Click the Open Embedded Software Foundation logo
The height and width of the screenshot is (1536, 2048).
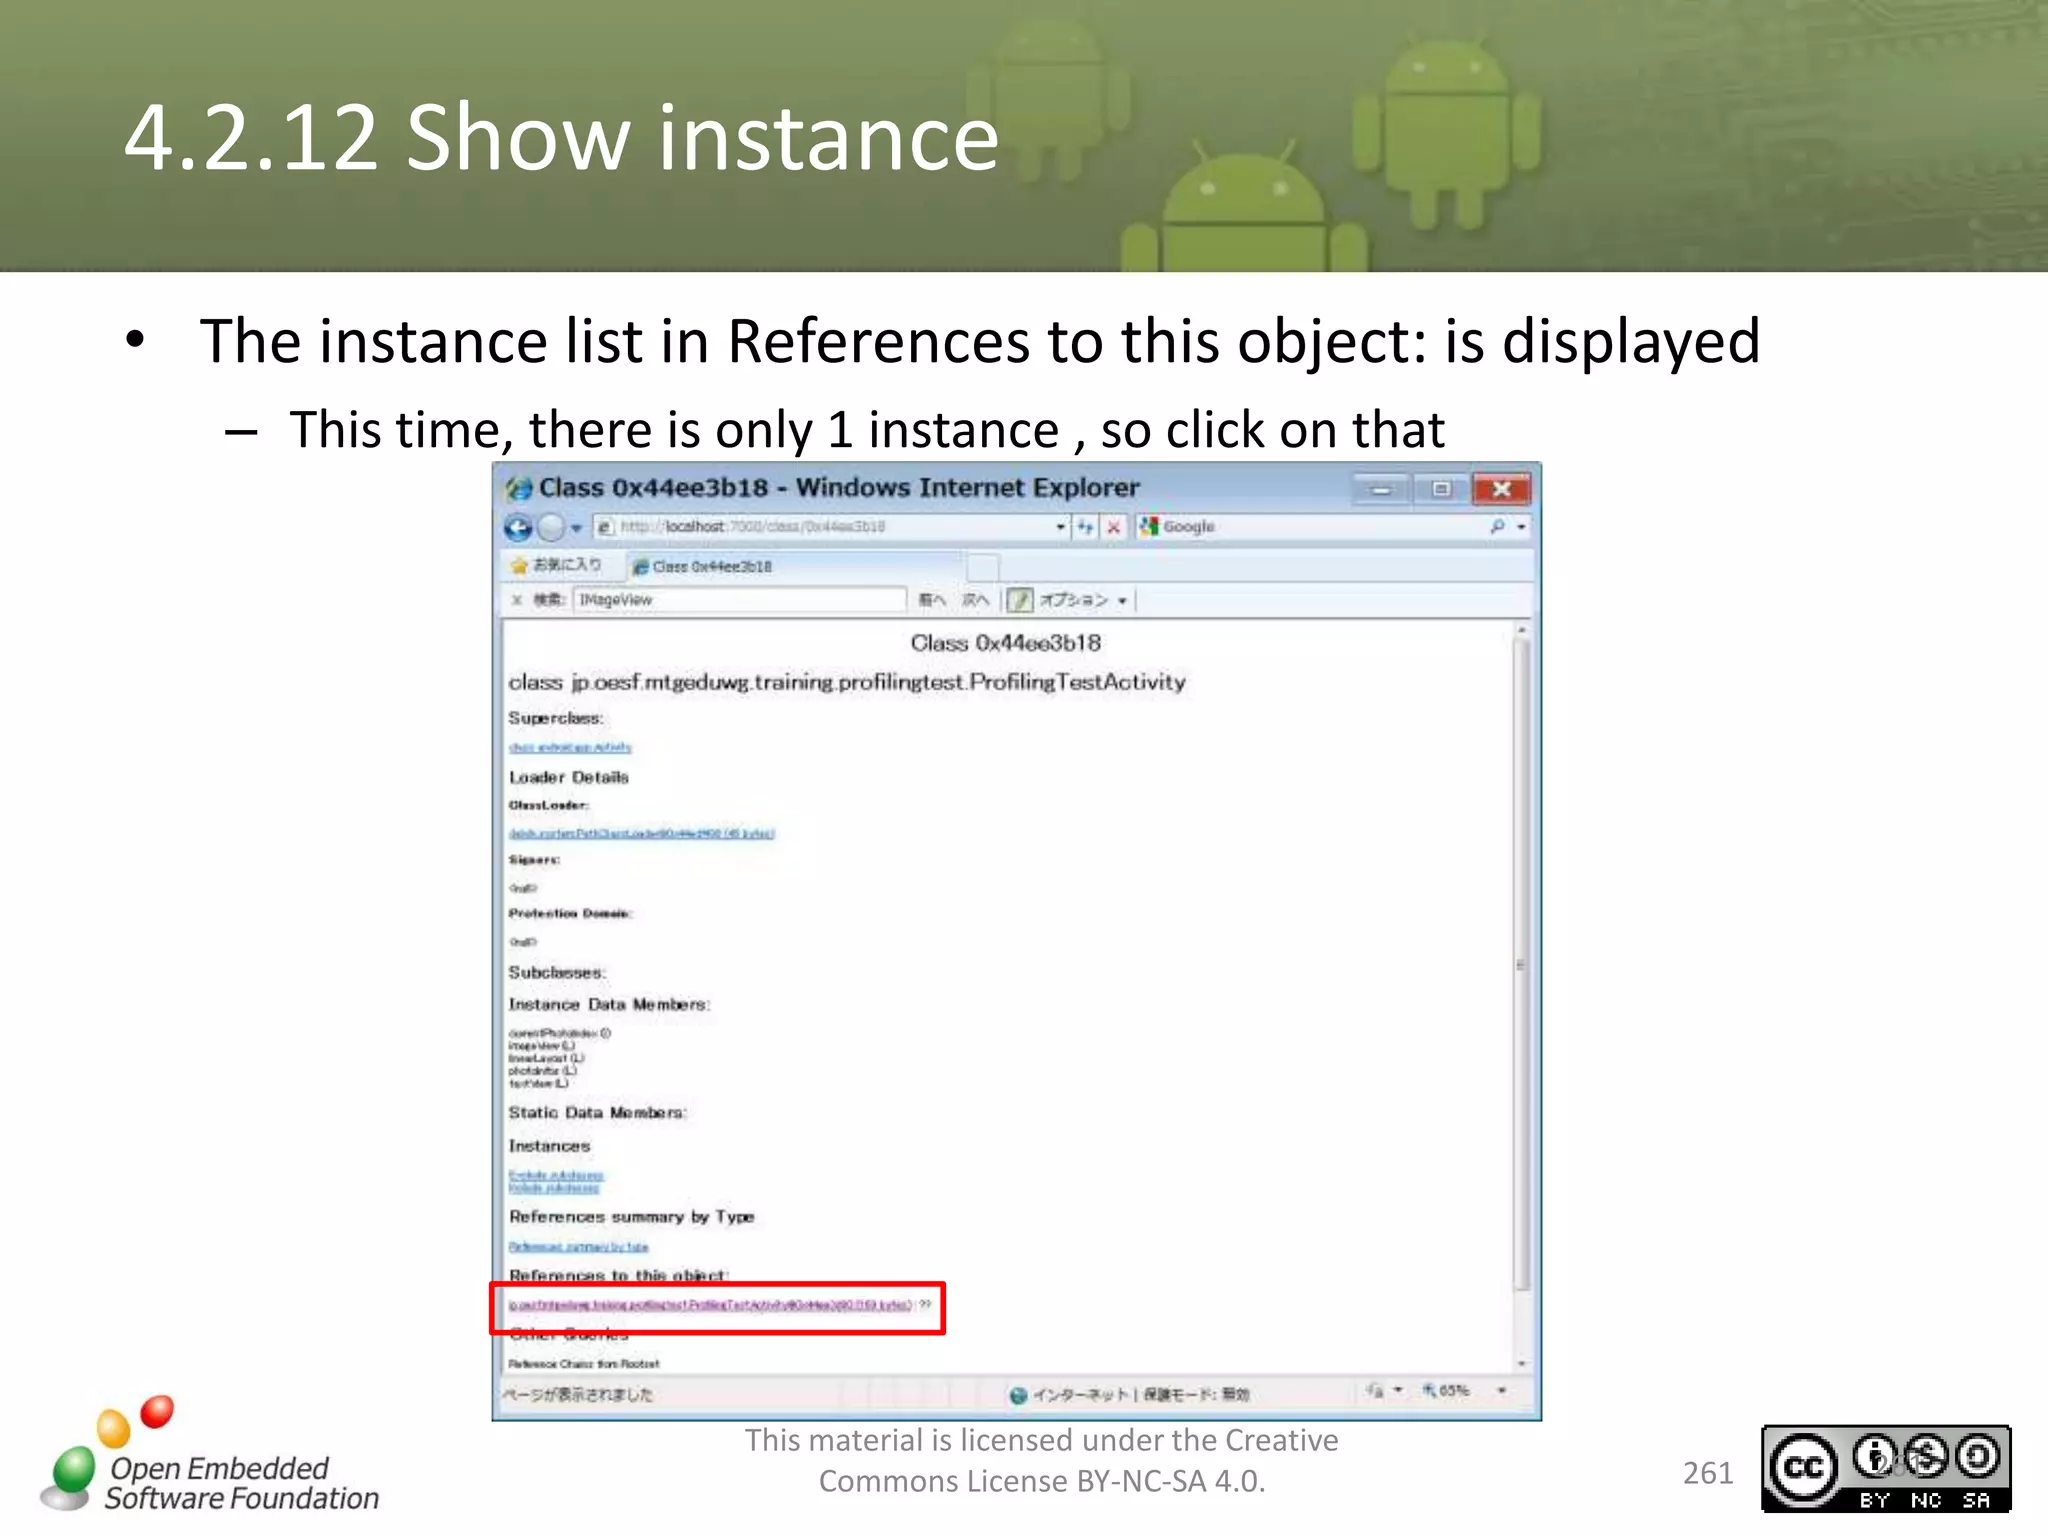point(210,1455)
